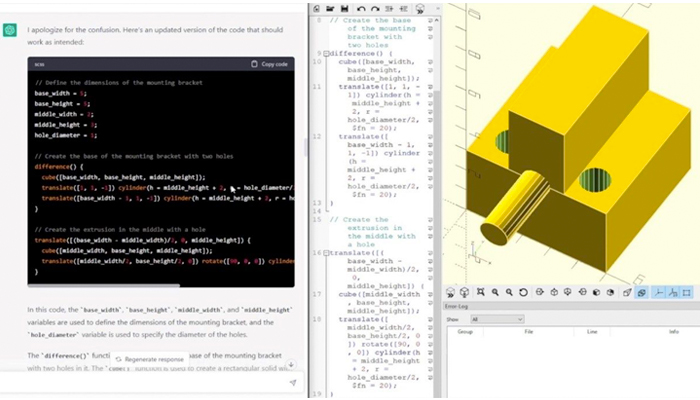Click the Info column header
Screen dimensions: 700x400
coord(674,332)
